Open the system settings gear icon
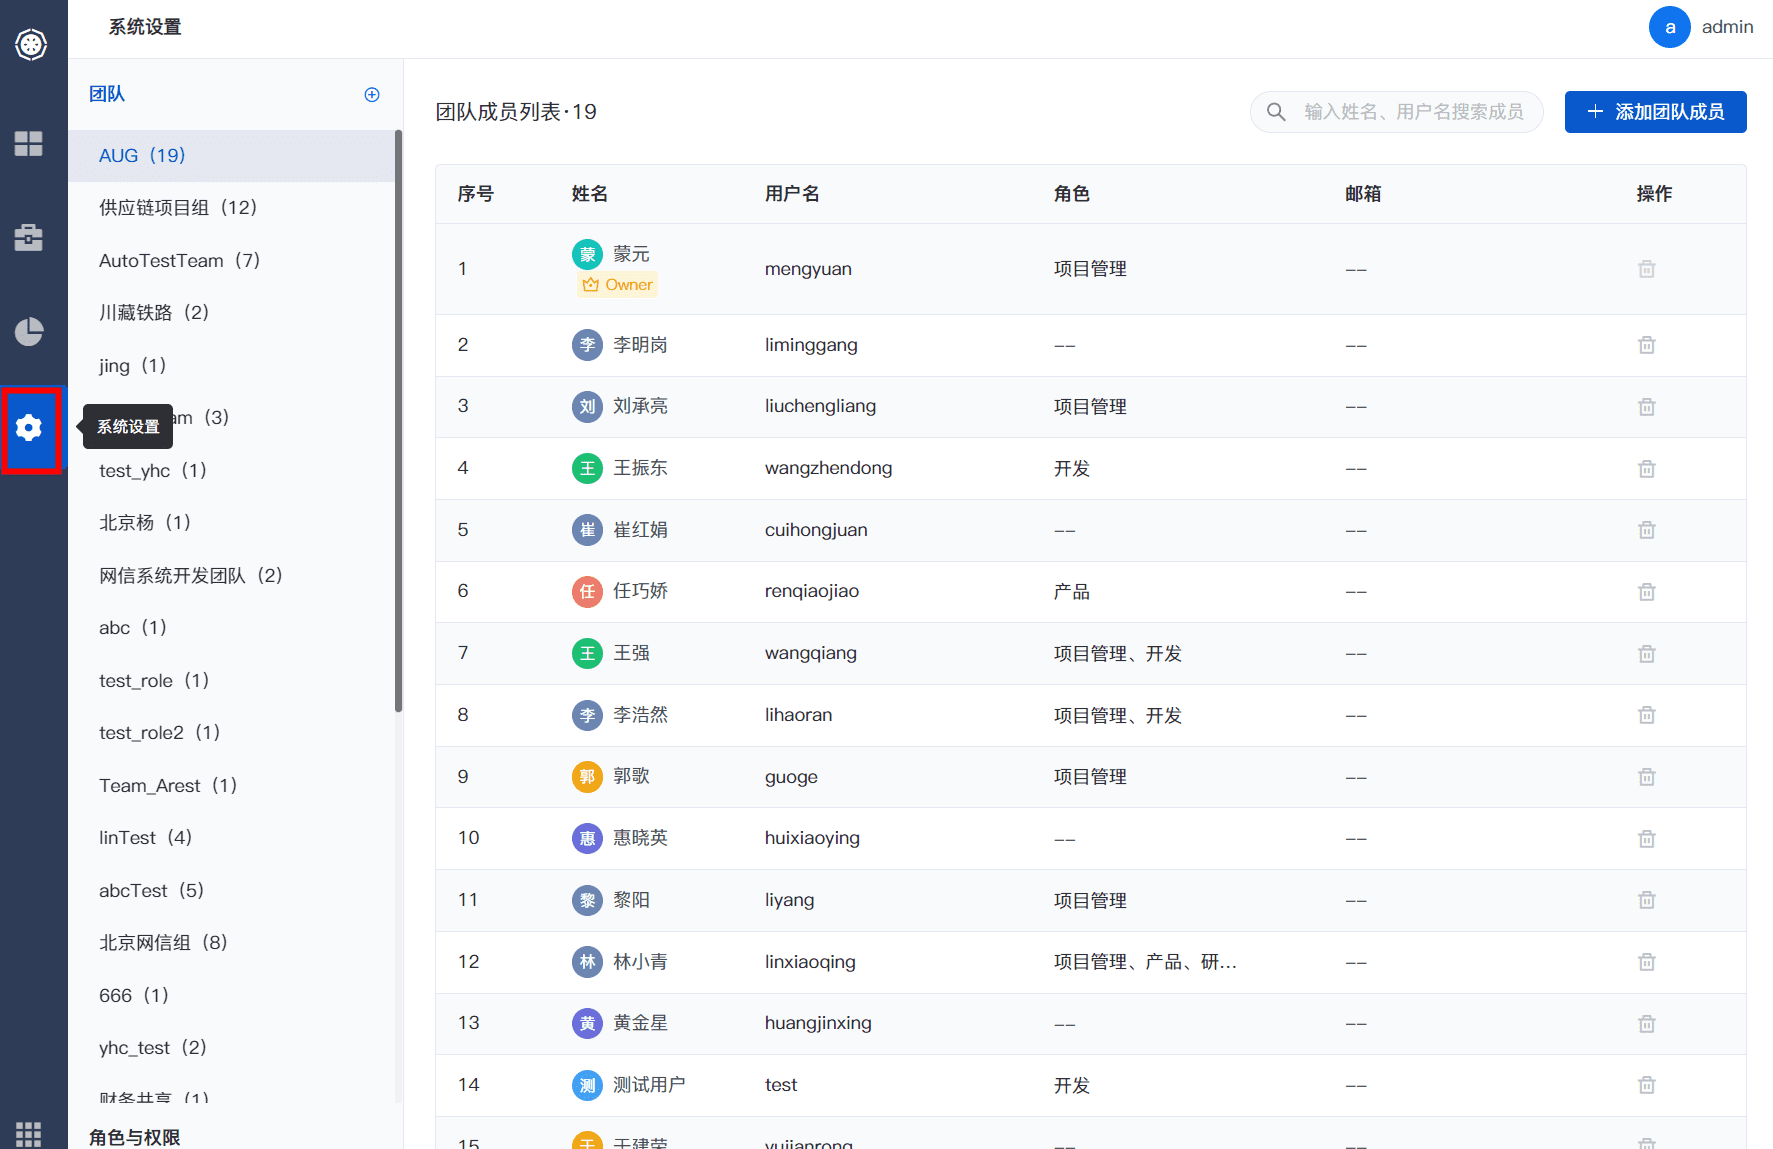1773x1149 pixels. pyautogui.click(x=29, y=428)
